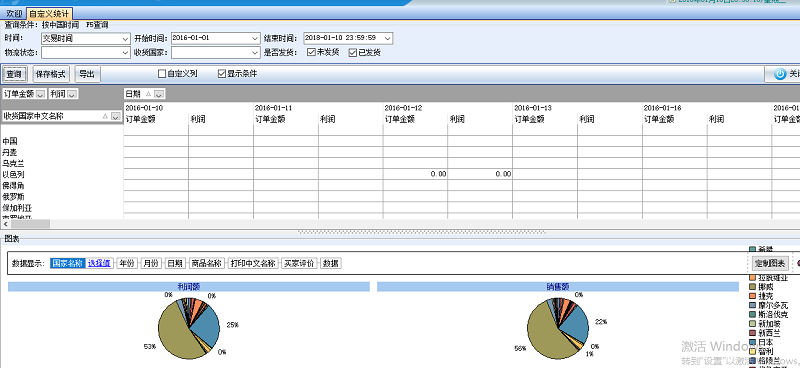The image size is (800, 368).
Task: Open the 收货国家中文名称 filter arrow
Action: pos(115,116)
